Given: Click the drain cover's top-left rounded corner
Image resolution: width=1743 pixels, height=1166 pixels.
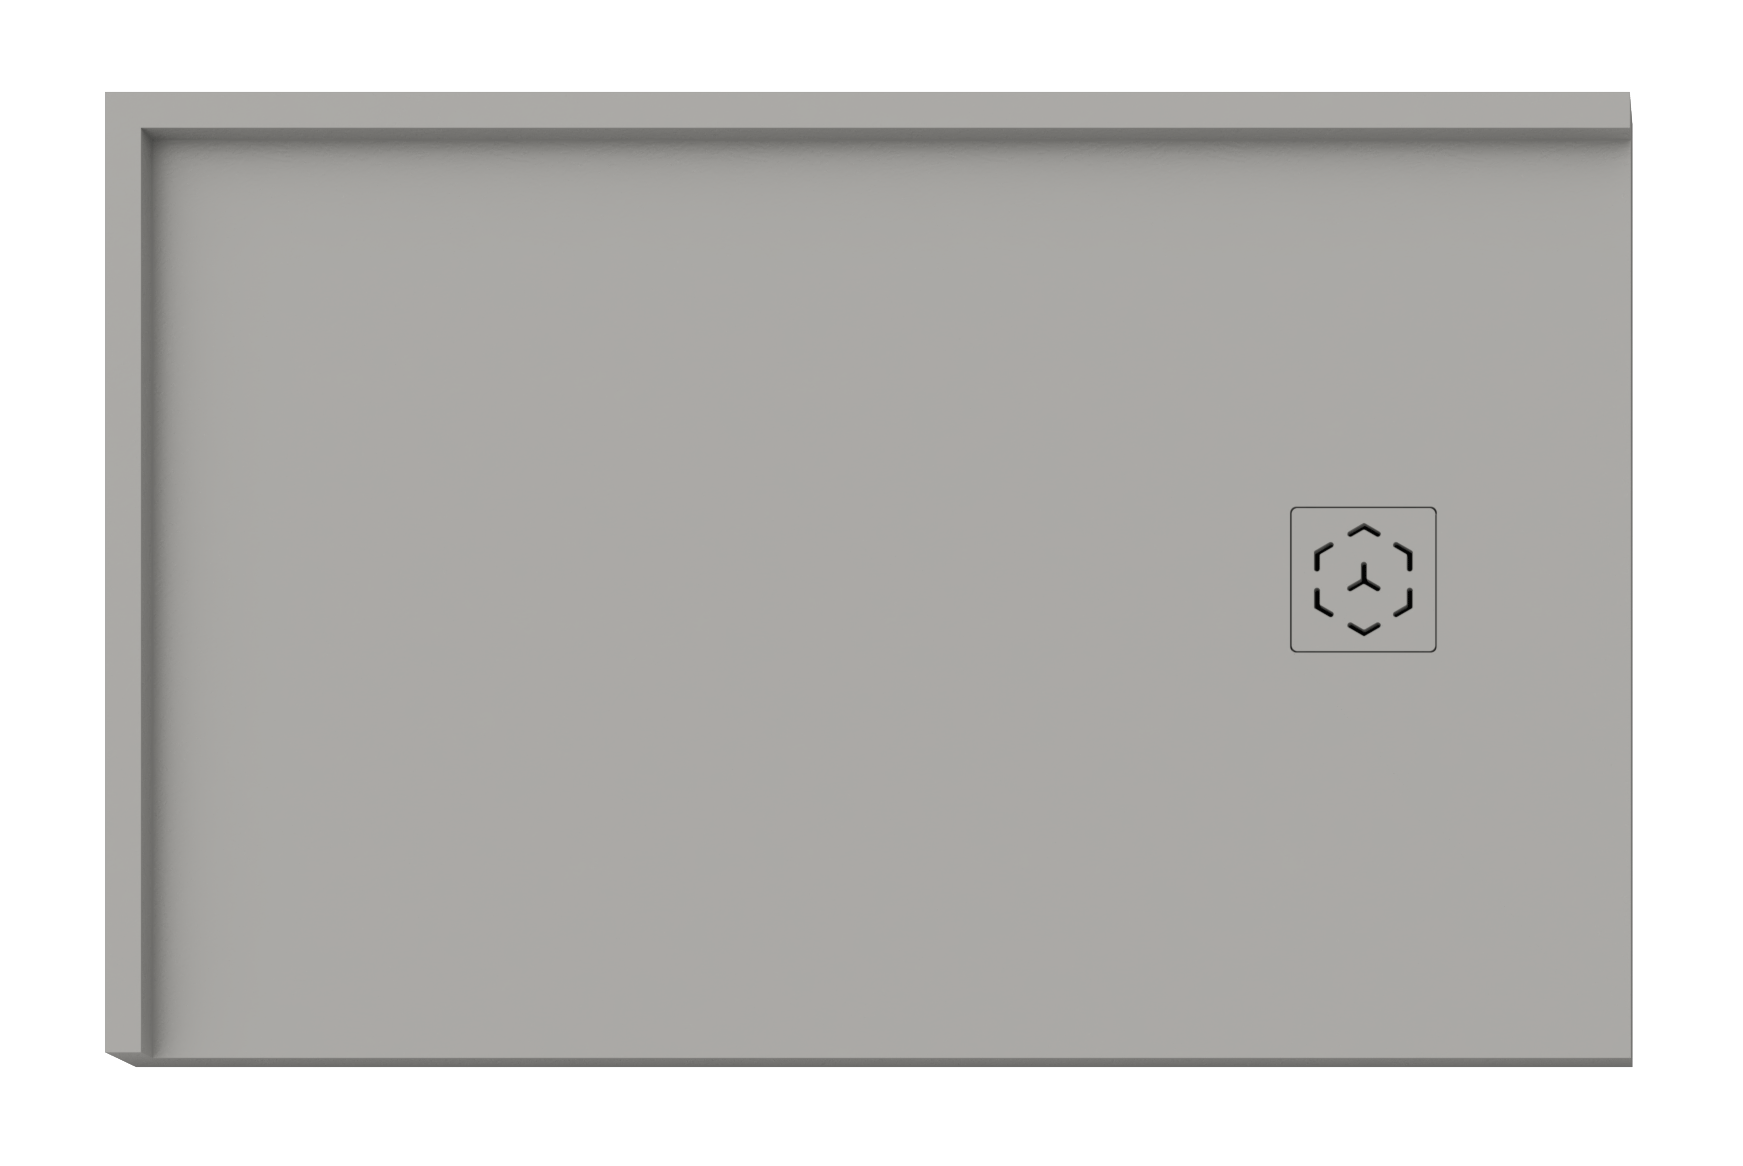Looking at the screenshot, I should [x=1294, y=511].
